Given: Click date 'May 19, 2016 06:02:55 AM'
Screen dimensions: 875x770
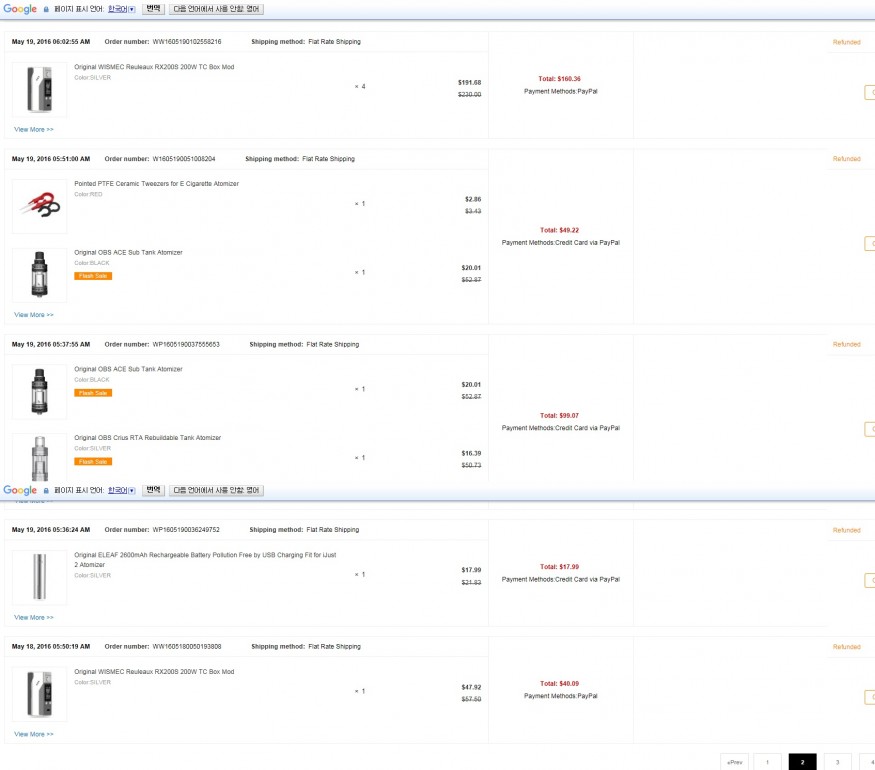Looking at the screenshot, I should pos(51,42).
